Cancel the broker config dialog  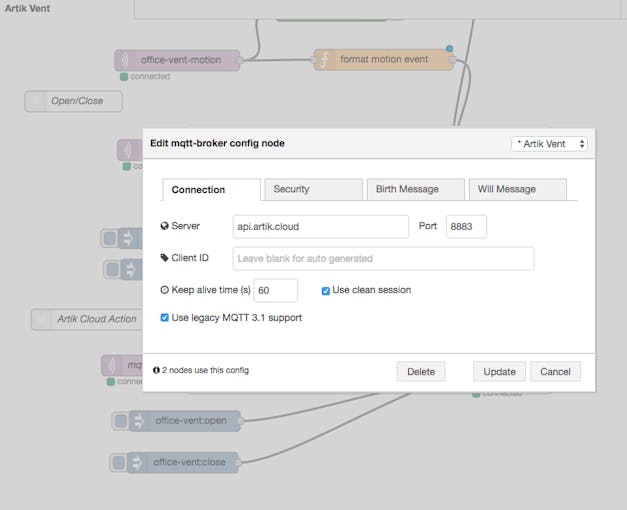click(x=555, y=372)
